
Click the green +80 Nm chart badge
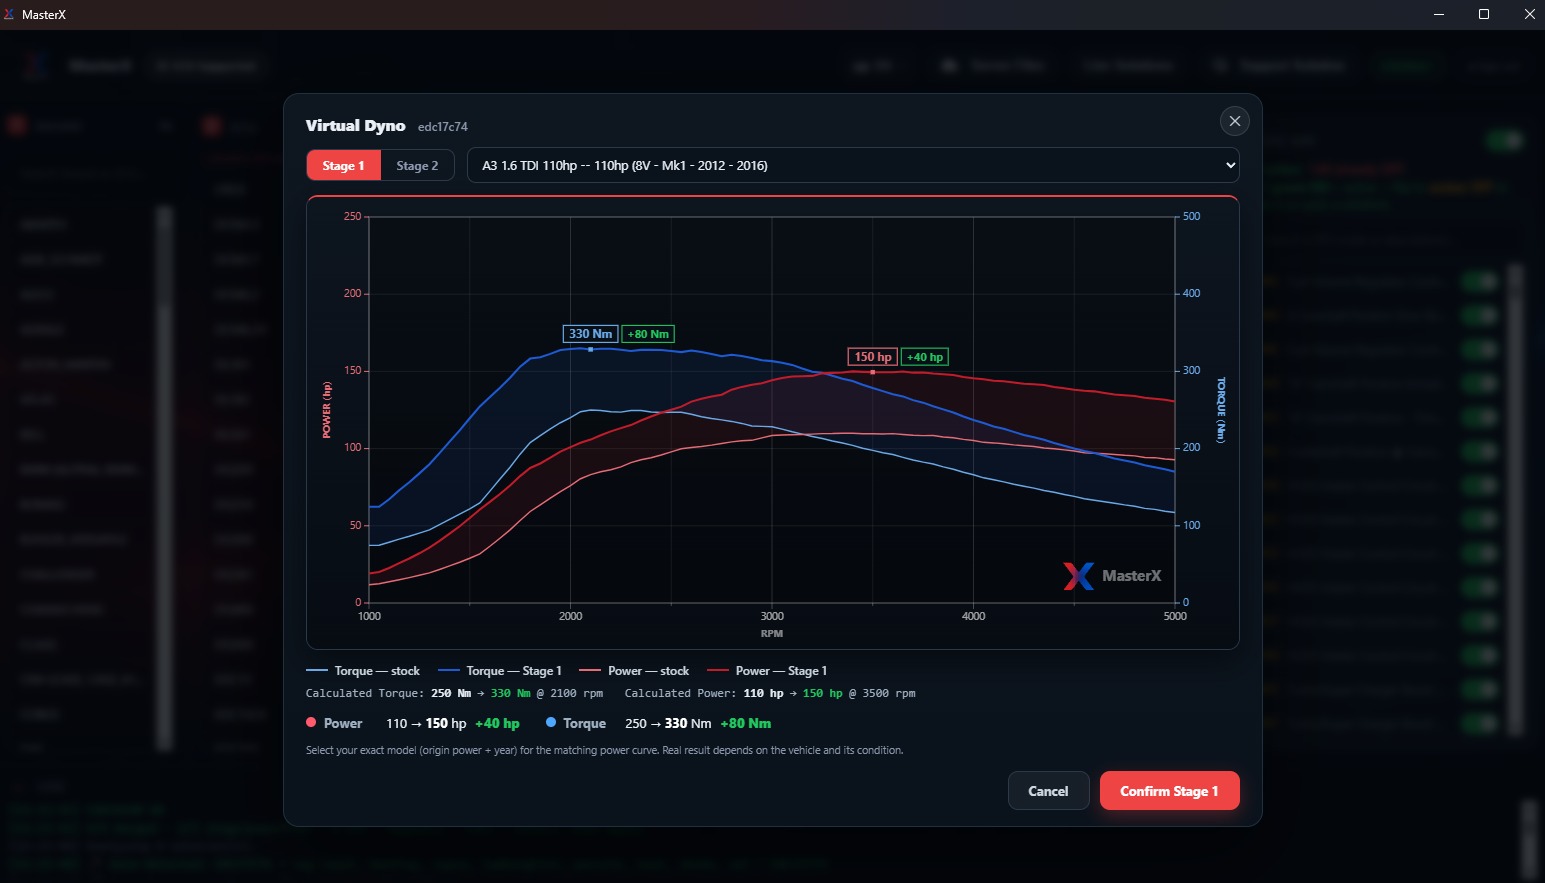point(648,334)
